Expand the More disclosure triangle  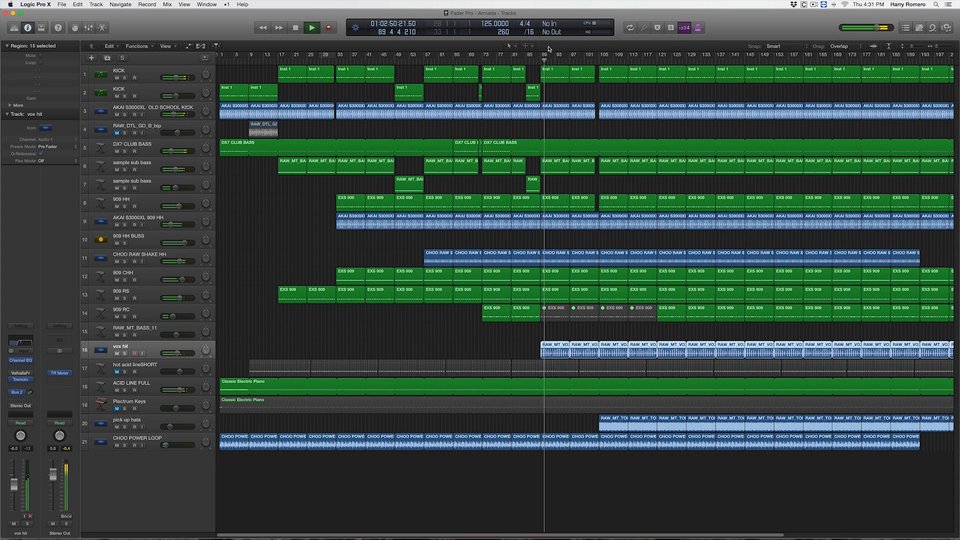[x=9, y=105]
